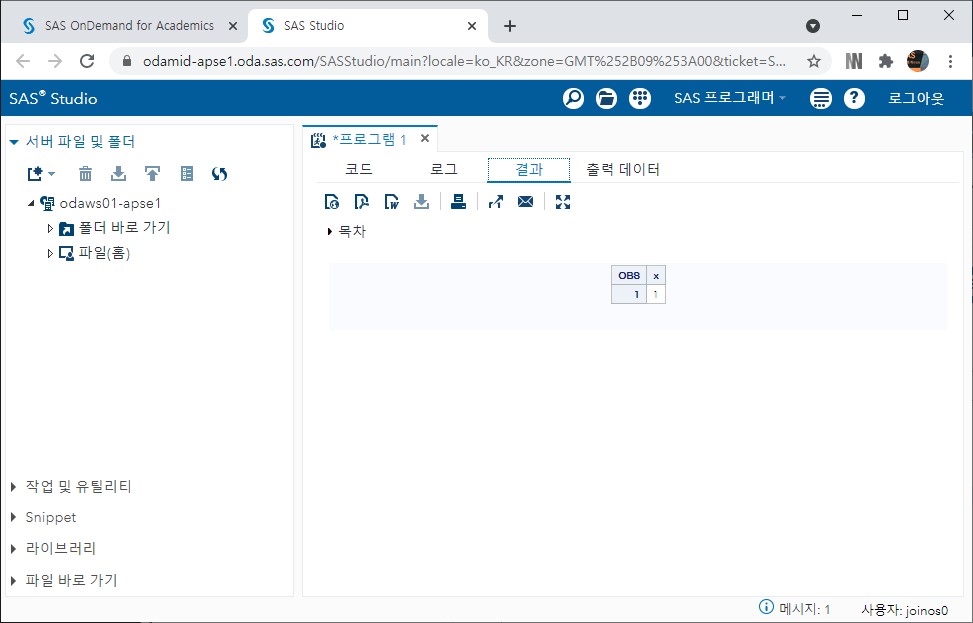Image resolution: width=973 pixels, height=623 pixels.
Task: Download results as HTML icon
Action: click(332, 202)
